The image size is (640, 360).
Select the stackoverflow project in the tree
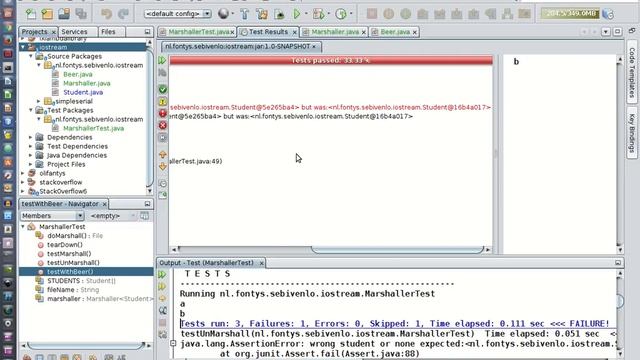coord(61,182)
